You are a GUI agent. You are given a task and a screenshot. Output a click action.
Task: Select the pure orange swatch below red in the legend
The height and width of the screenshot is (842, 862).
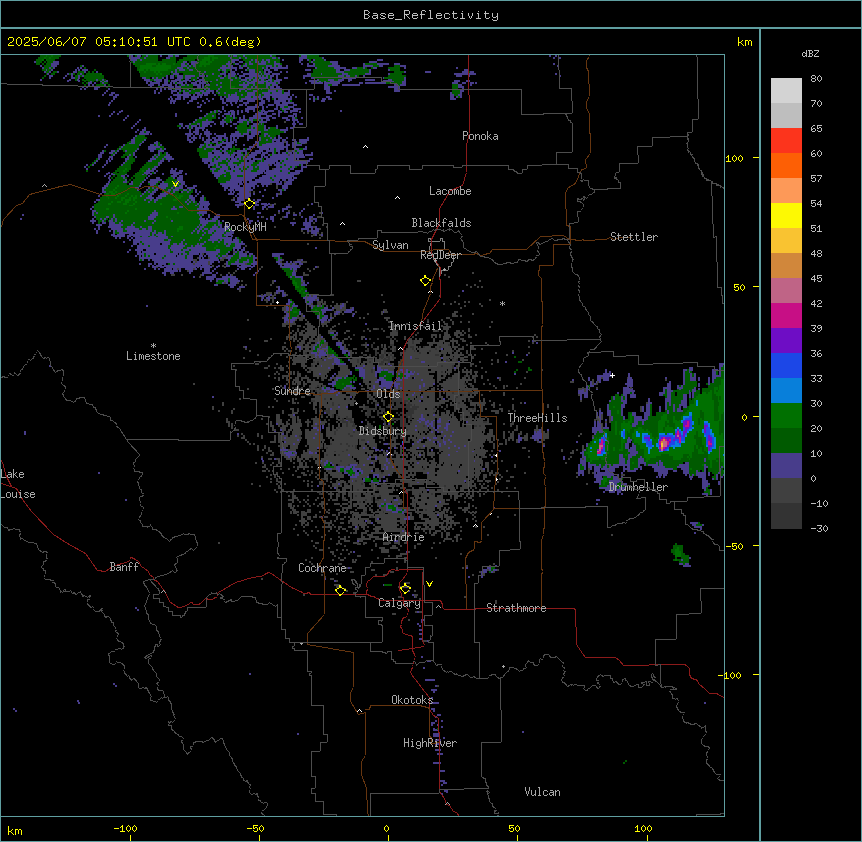[786, 165]
